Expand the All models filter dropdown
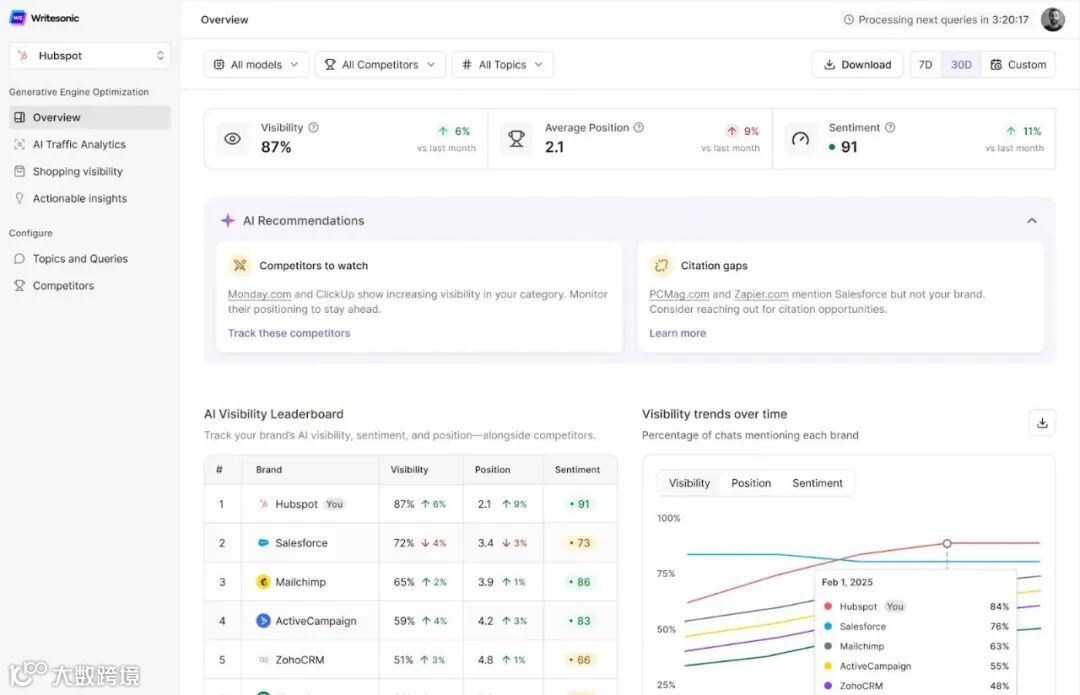 (x=256, y=65)
